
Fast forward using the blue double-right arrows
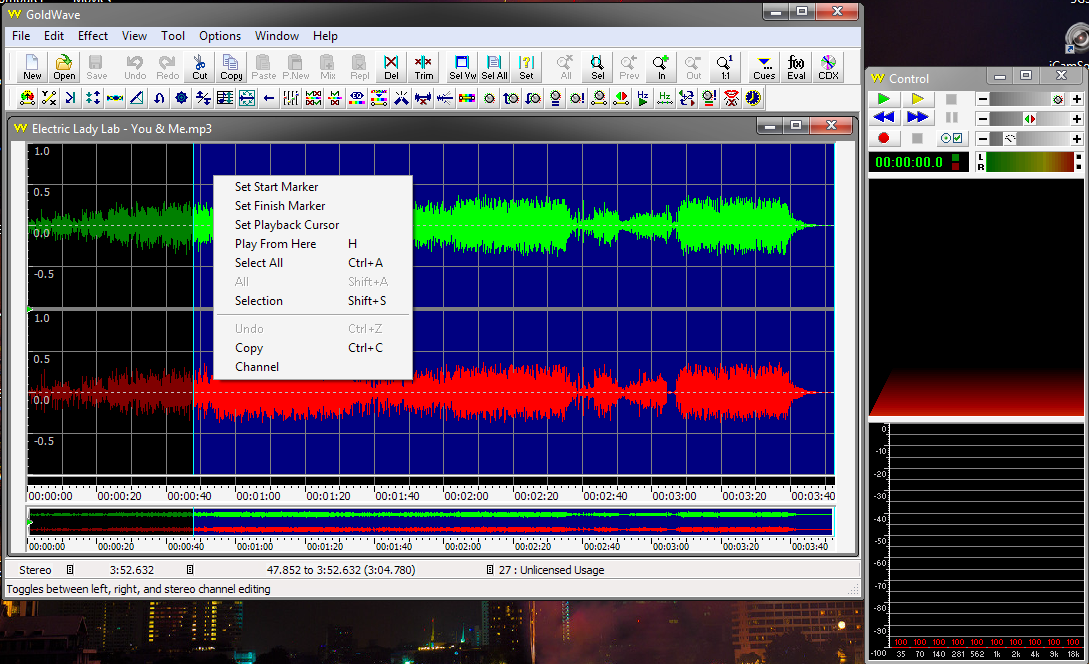(917, 117)
